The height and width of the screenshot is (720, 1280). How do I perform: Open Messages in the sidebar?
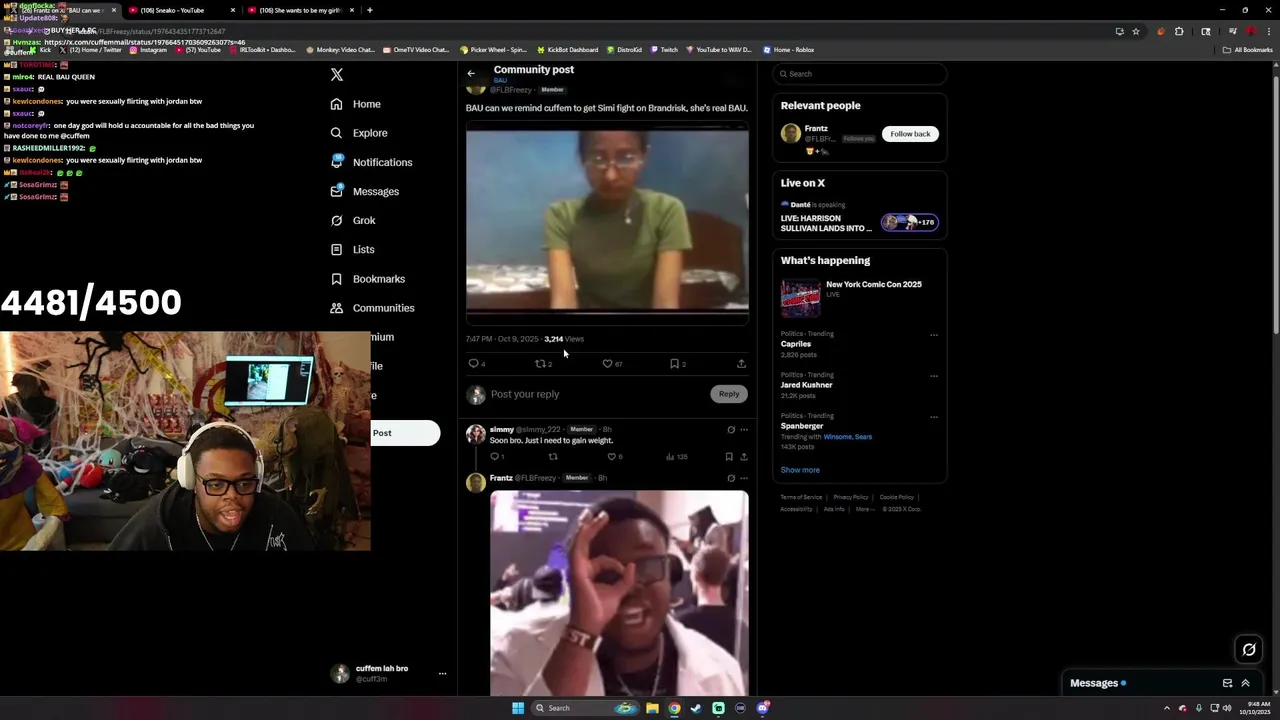pos(364,191)
